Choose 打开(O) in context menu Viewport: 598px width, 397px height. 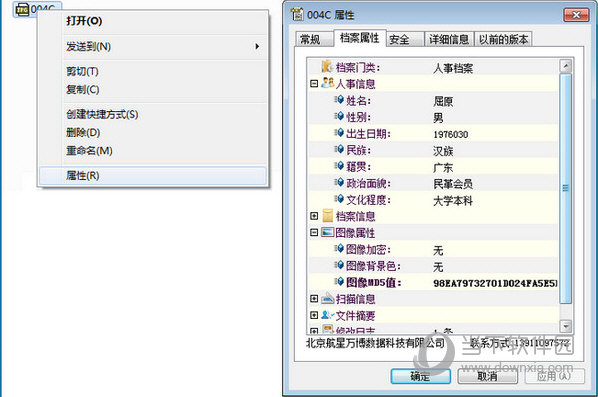(x=153, y=21)
